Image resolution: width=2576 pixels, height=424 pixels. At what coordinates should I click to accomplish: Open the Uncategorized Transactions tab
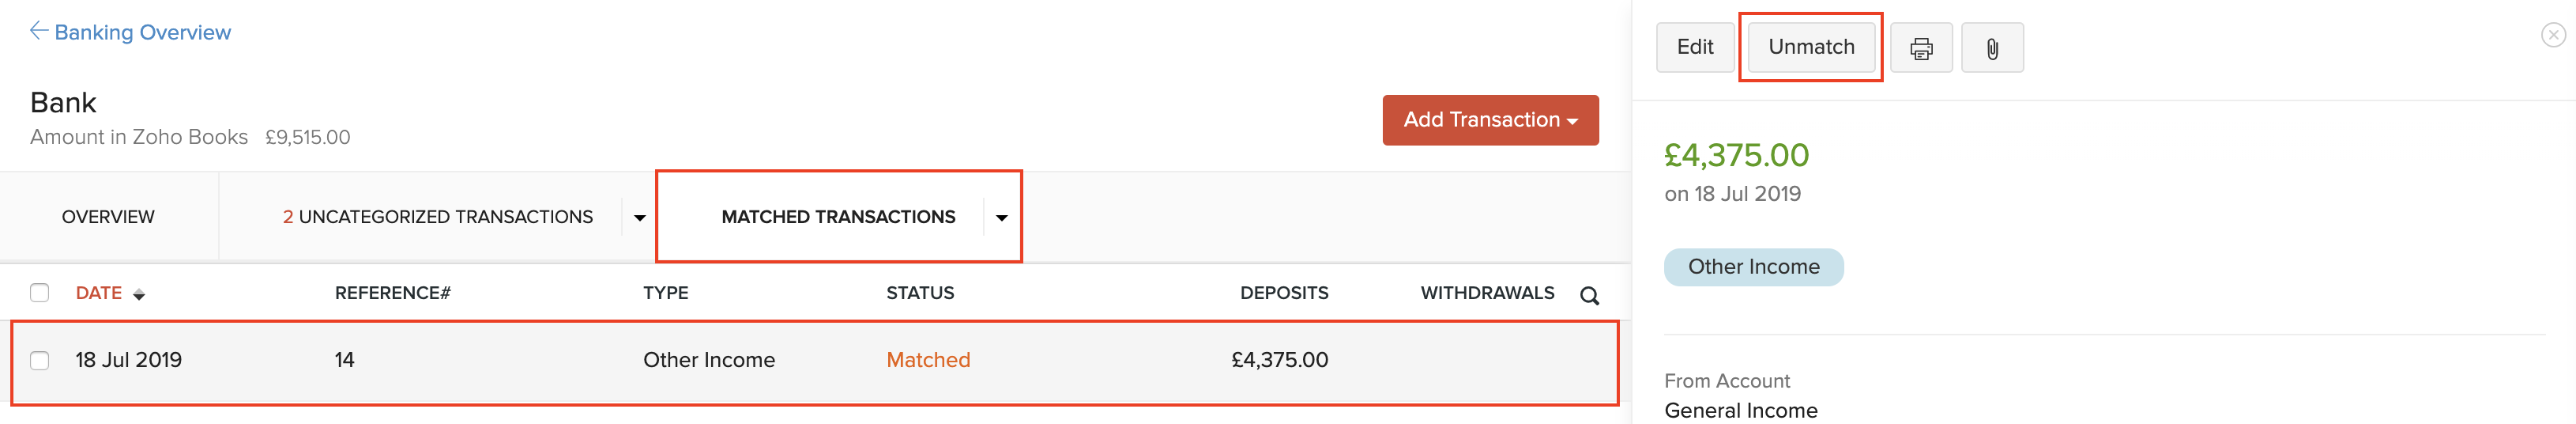[x=437, y=217]
